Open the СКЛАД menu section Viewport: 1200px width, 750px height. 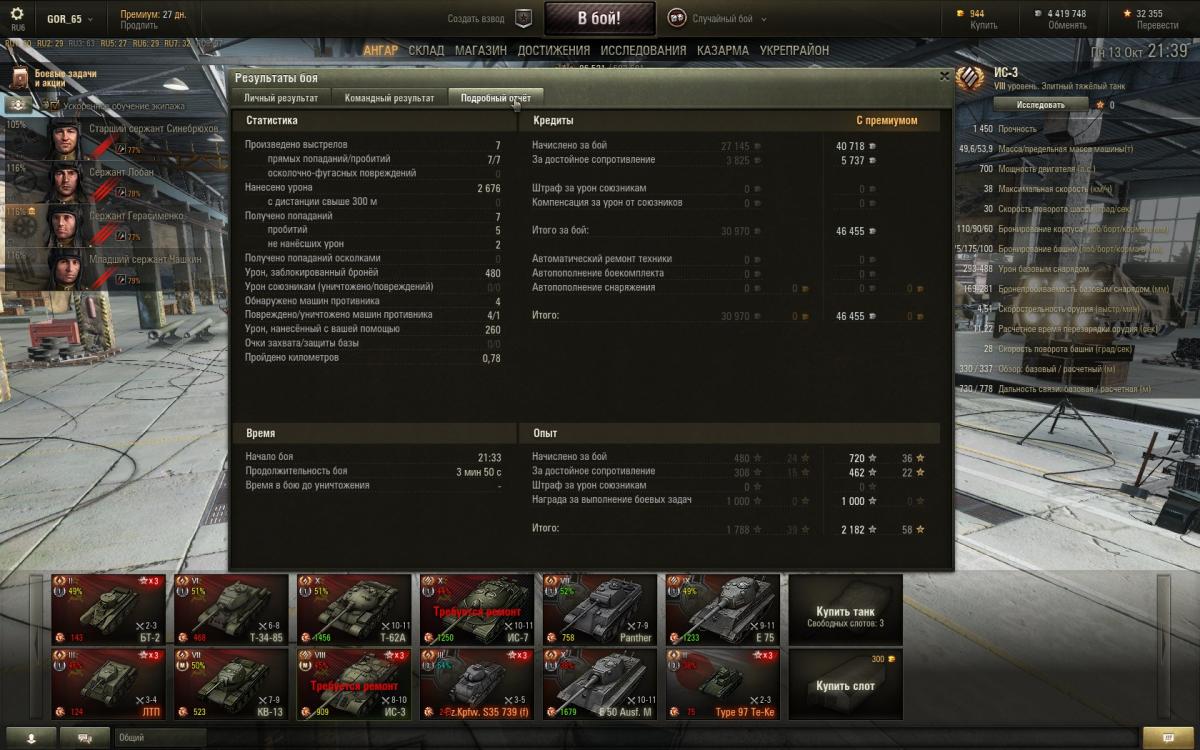[427, 51]
